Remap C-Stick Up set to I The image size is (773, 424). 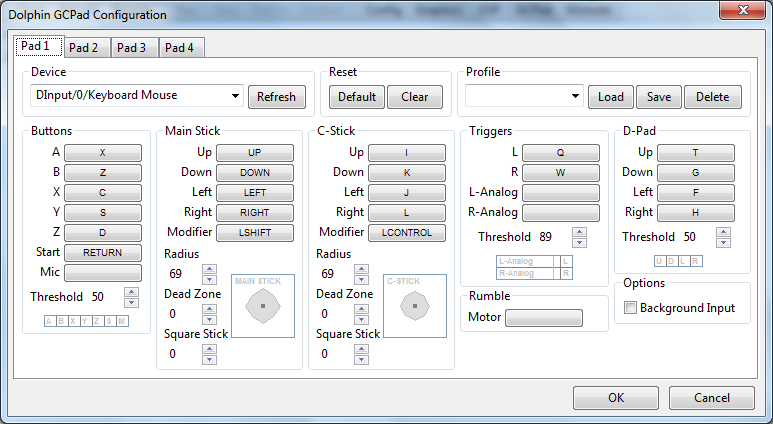pos(407,153)
